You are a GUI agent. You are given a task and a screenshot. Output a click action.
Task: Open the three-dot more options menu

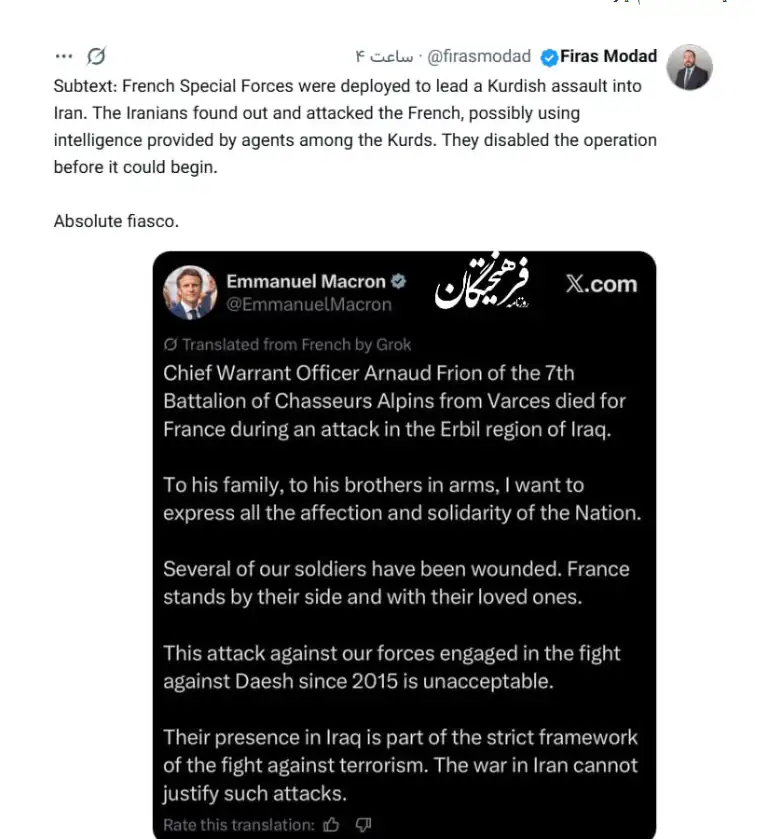tap(64, 56)
